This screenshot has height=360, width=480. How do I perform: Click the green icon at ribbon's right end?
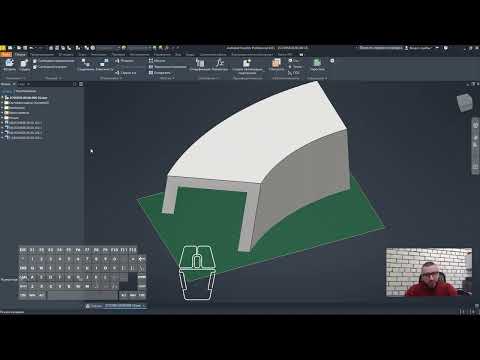pyautogui.click(x=317, y=64)
